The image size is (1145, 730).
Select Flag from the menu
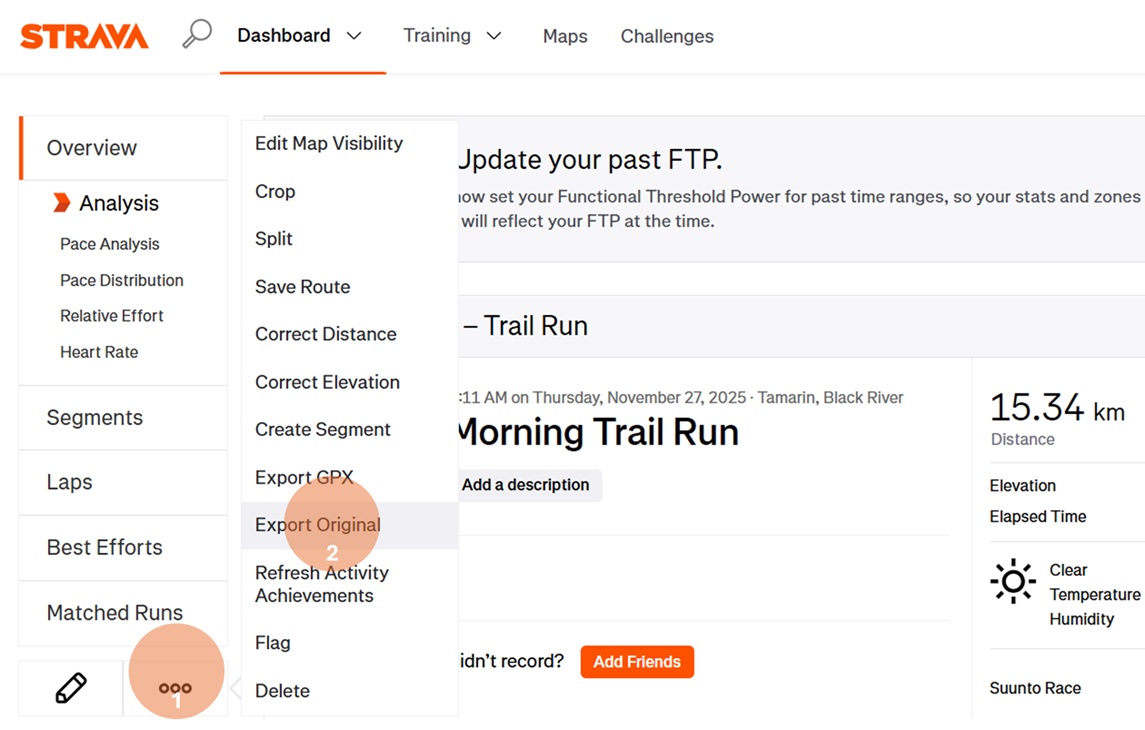click(x=272, y=642)
